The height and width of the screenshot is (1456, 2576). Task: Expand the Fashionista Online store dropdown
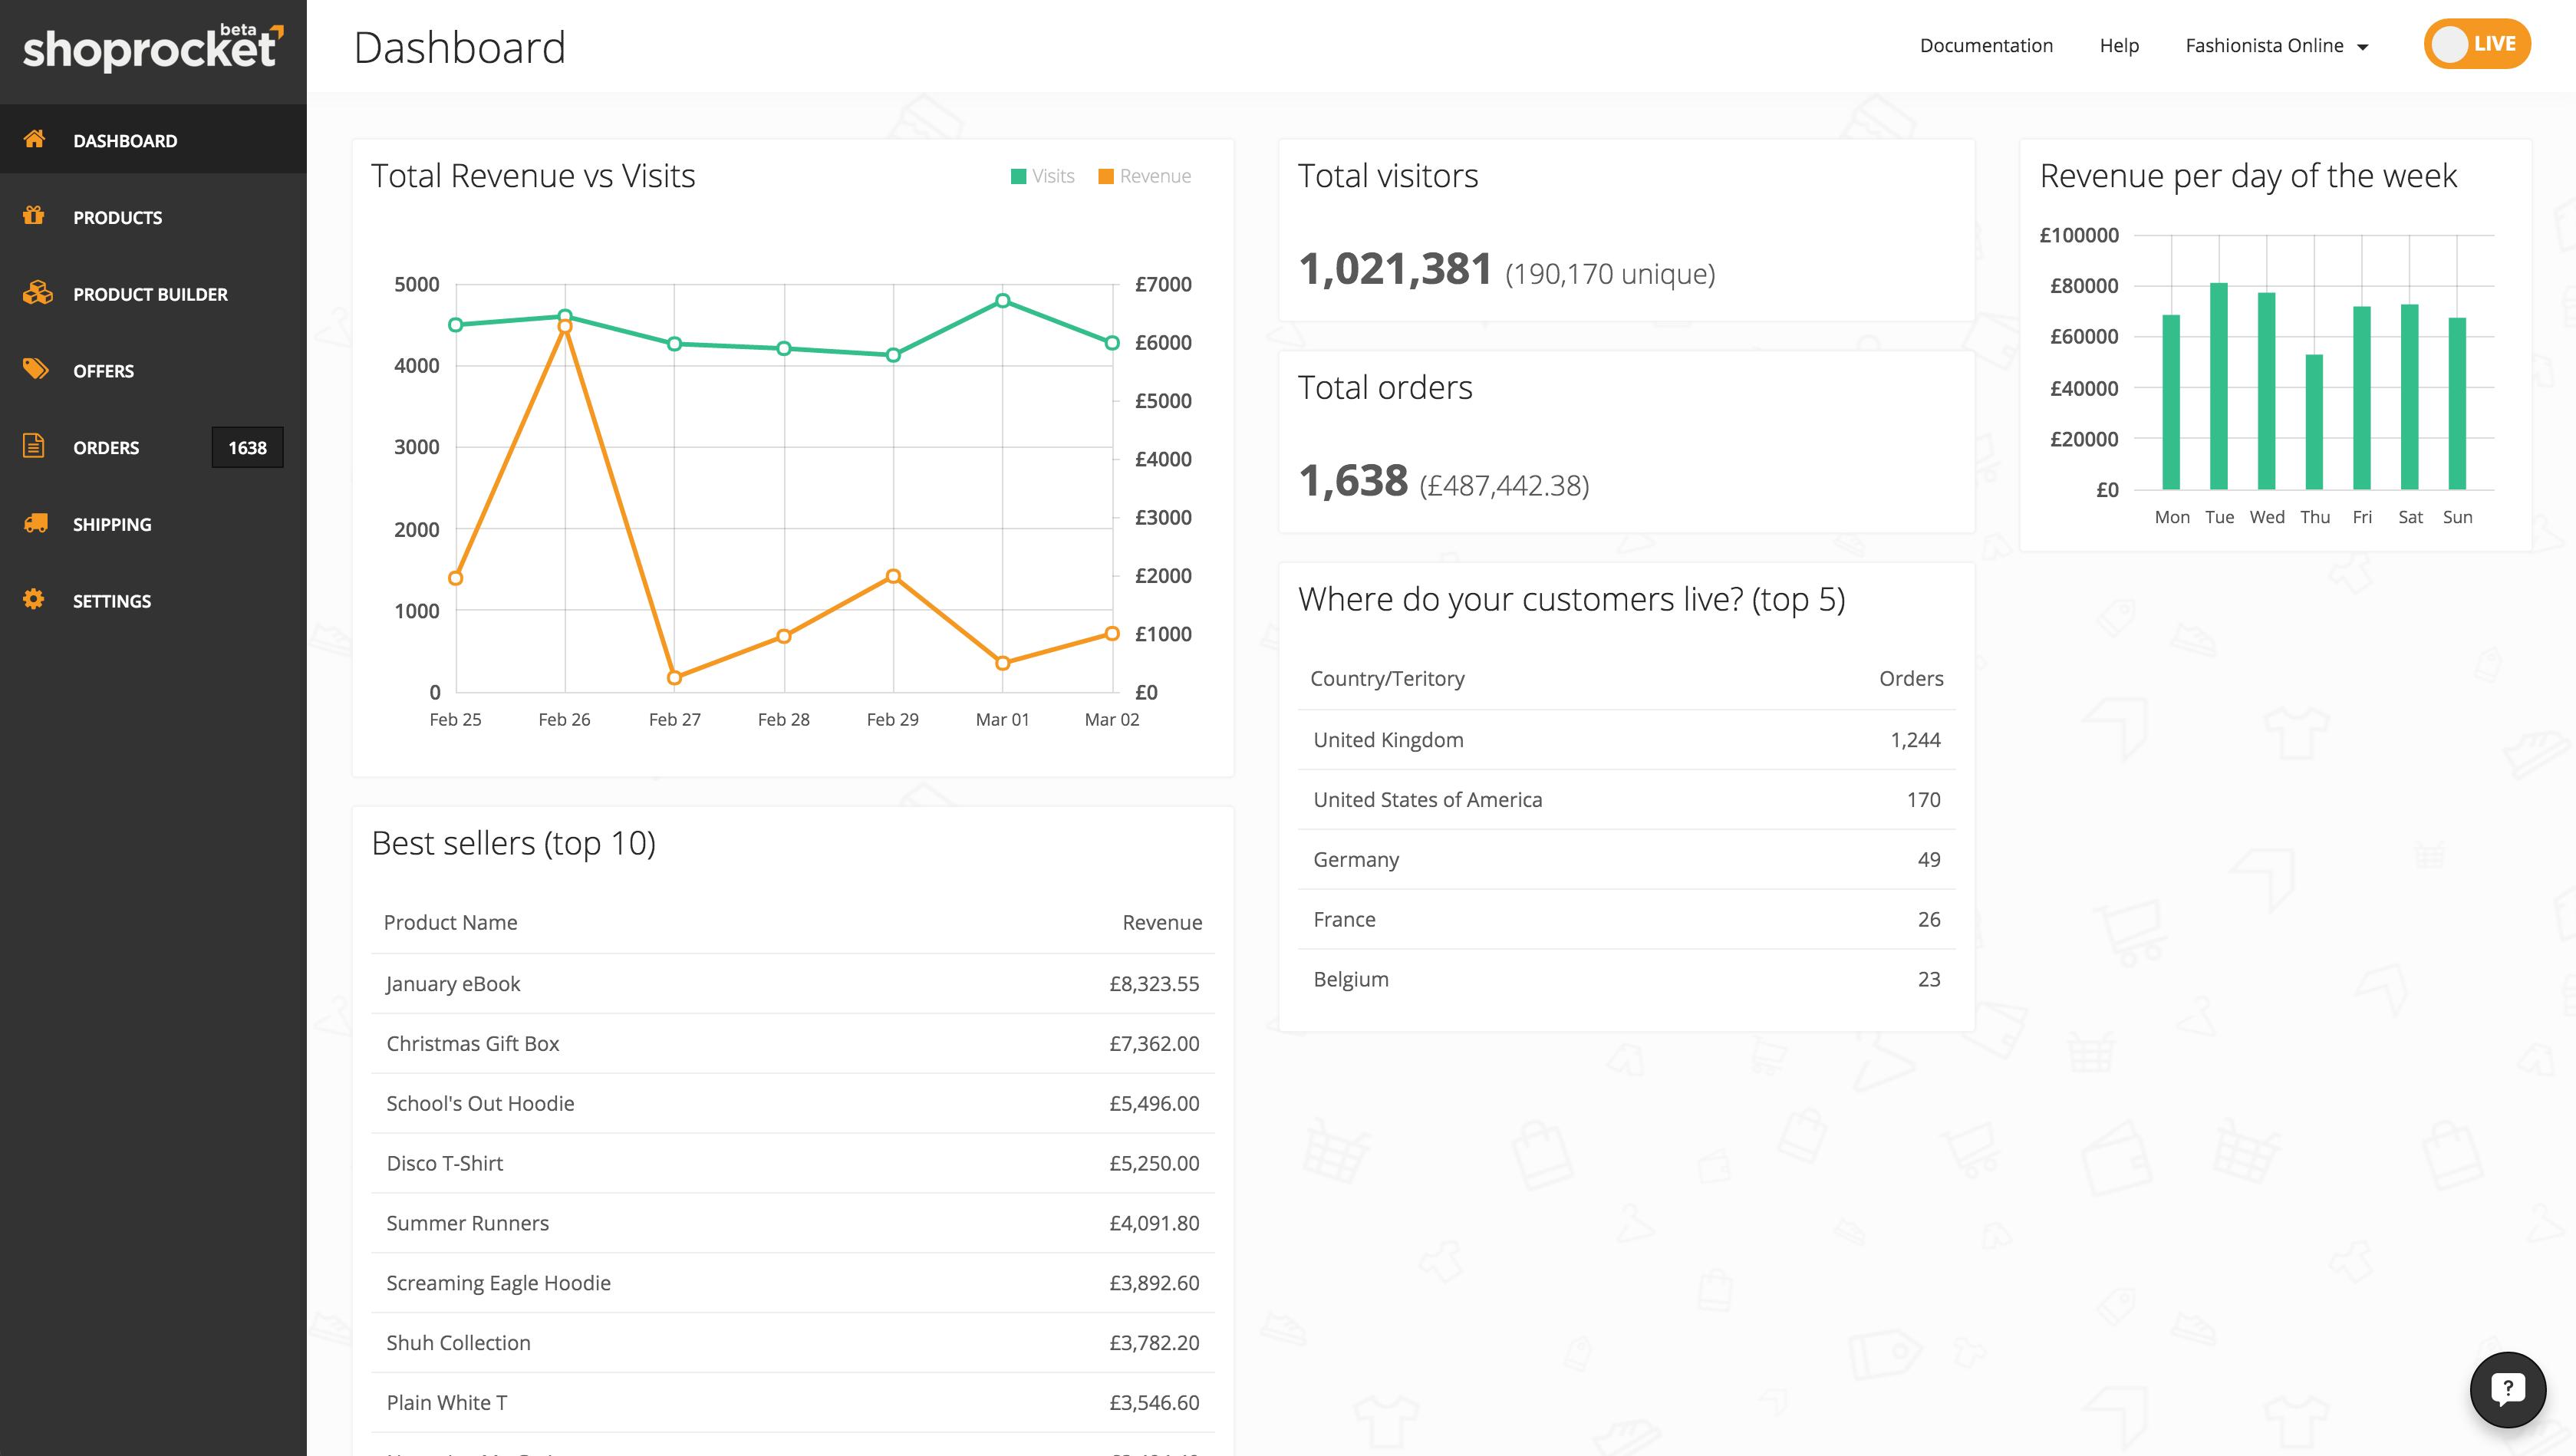pyautogui.click(x=2264, y=46)
